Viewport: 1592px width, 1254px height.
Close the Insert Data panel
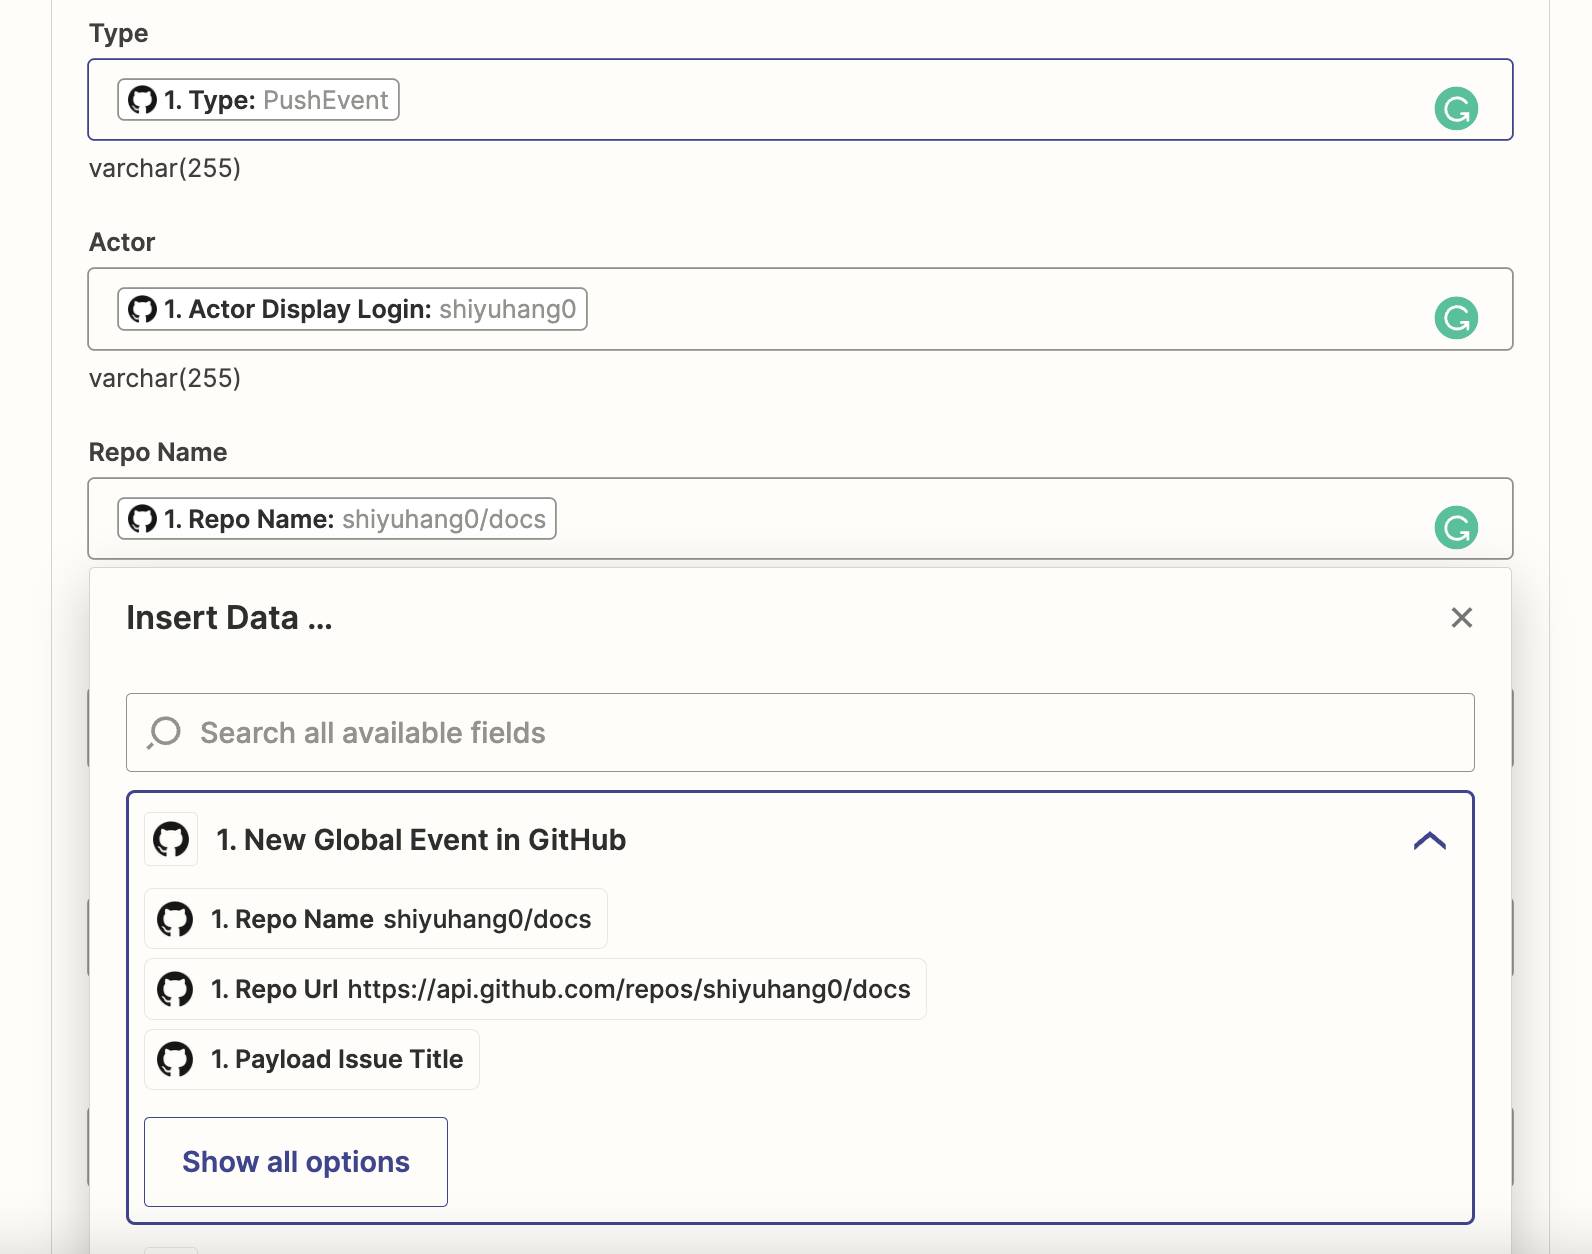point(1461,618)
